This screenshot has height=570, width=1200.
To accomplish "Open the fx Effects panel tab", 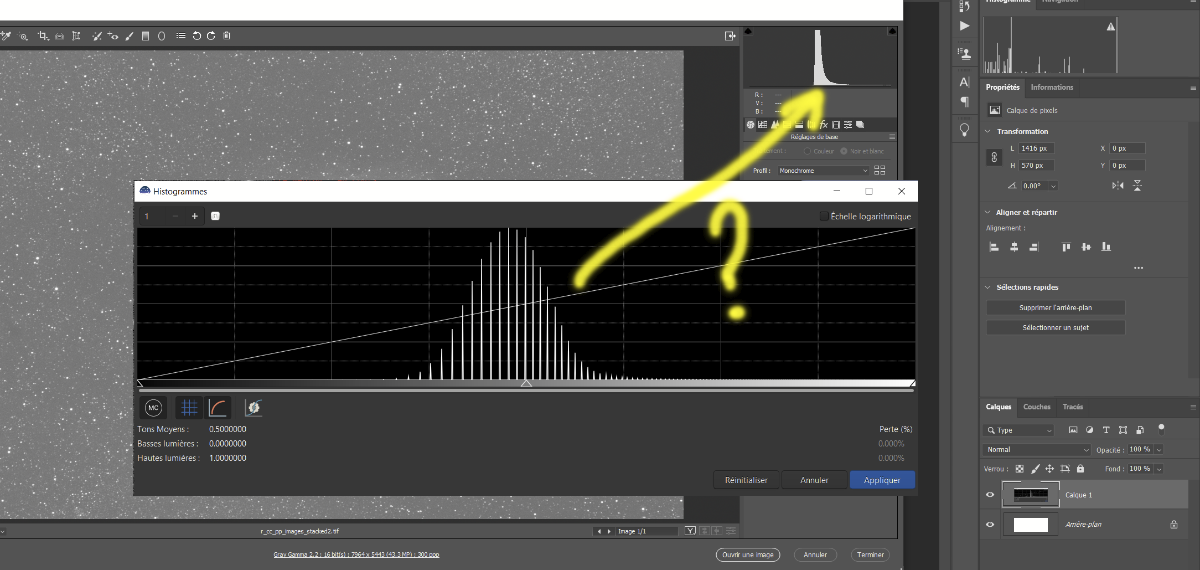I will point(824,125).
